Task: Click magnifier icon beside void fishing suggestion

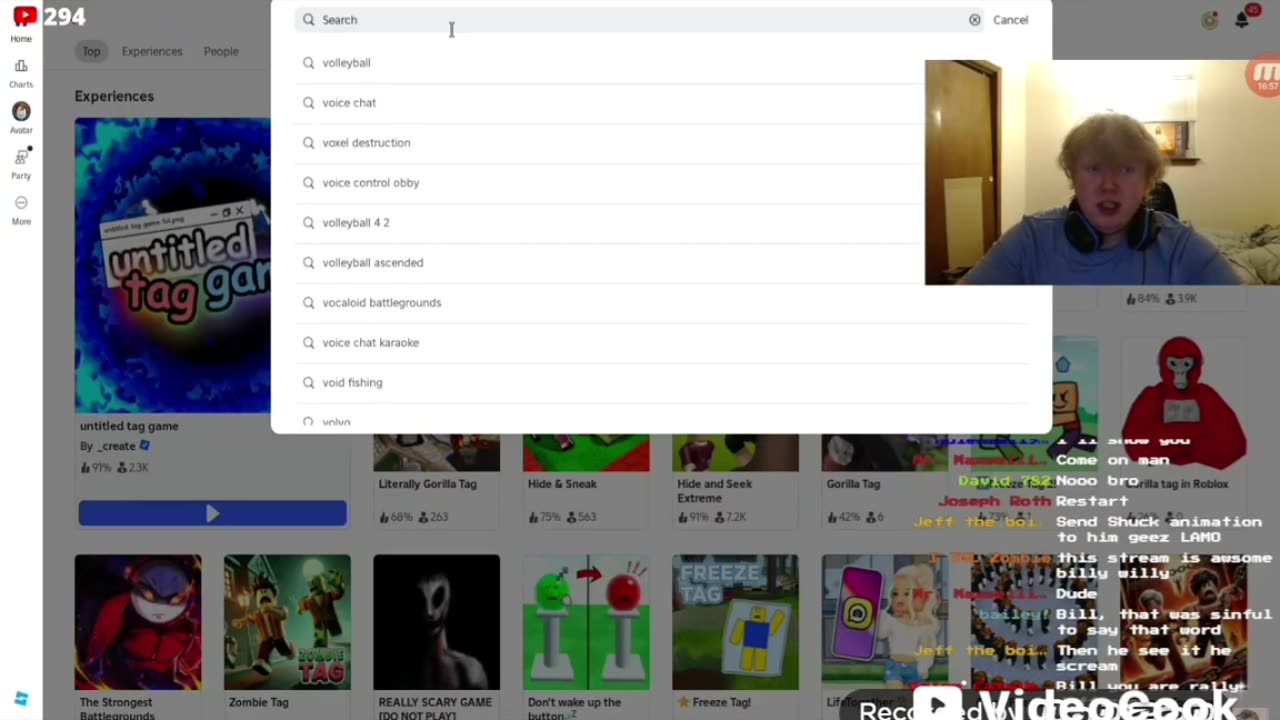Action: (309, 383)
